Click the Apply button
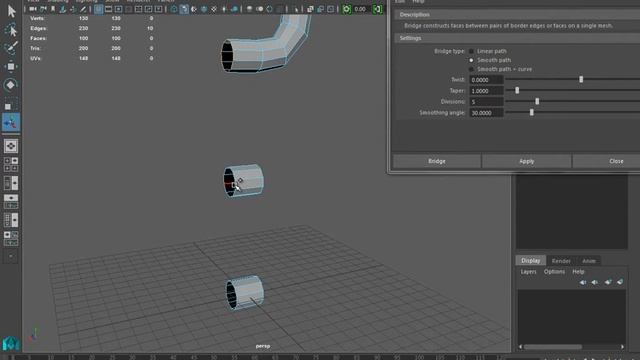The image size is (640, 360). [x=527, y=161]
